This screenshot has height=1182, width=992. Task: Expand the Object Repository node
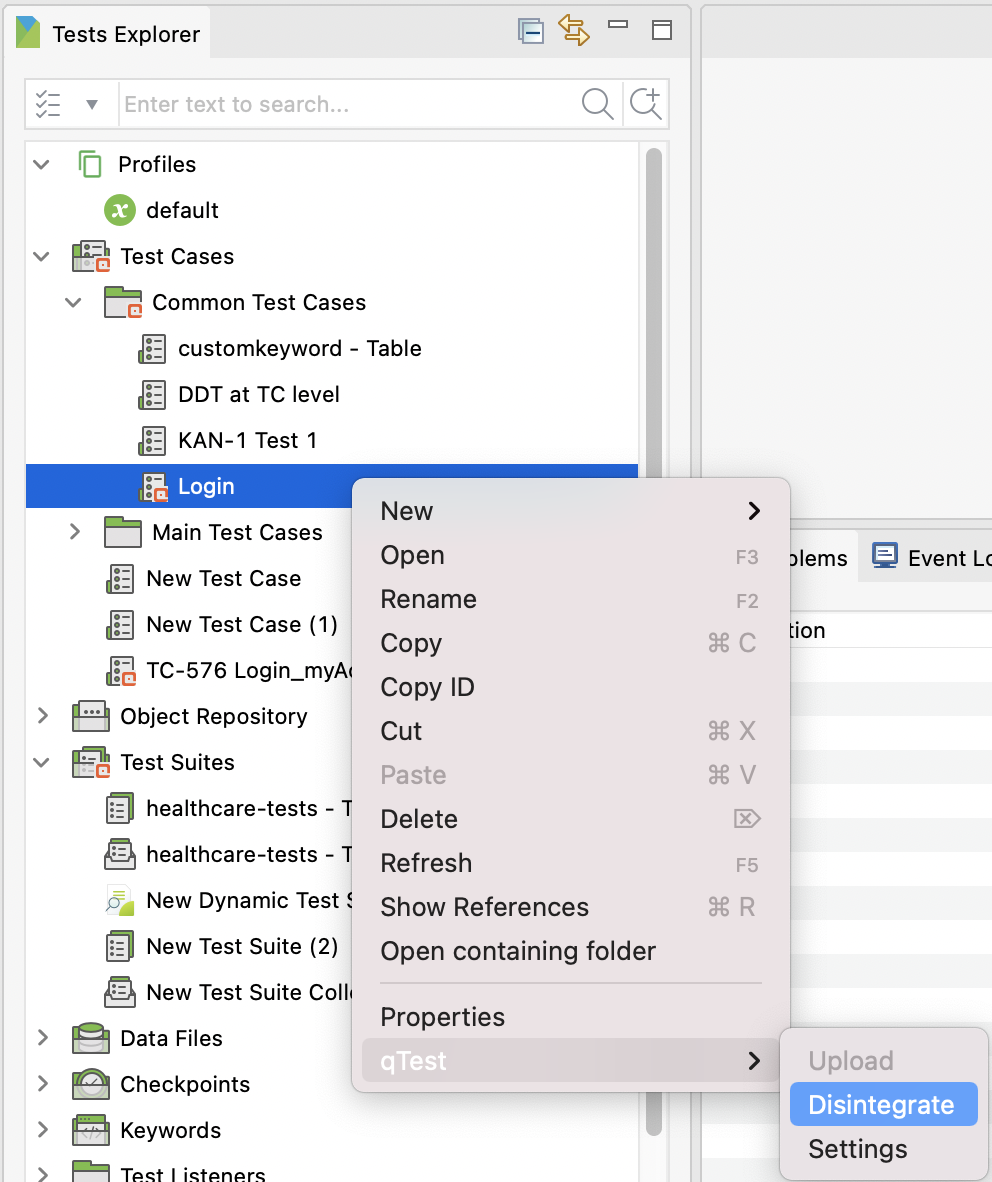pos(40,716)
